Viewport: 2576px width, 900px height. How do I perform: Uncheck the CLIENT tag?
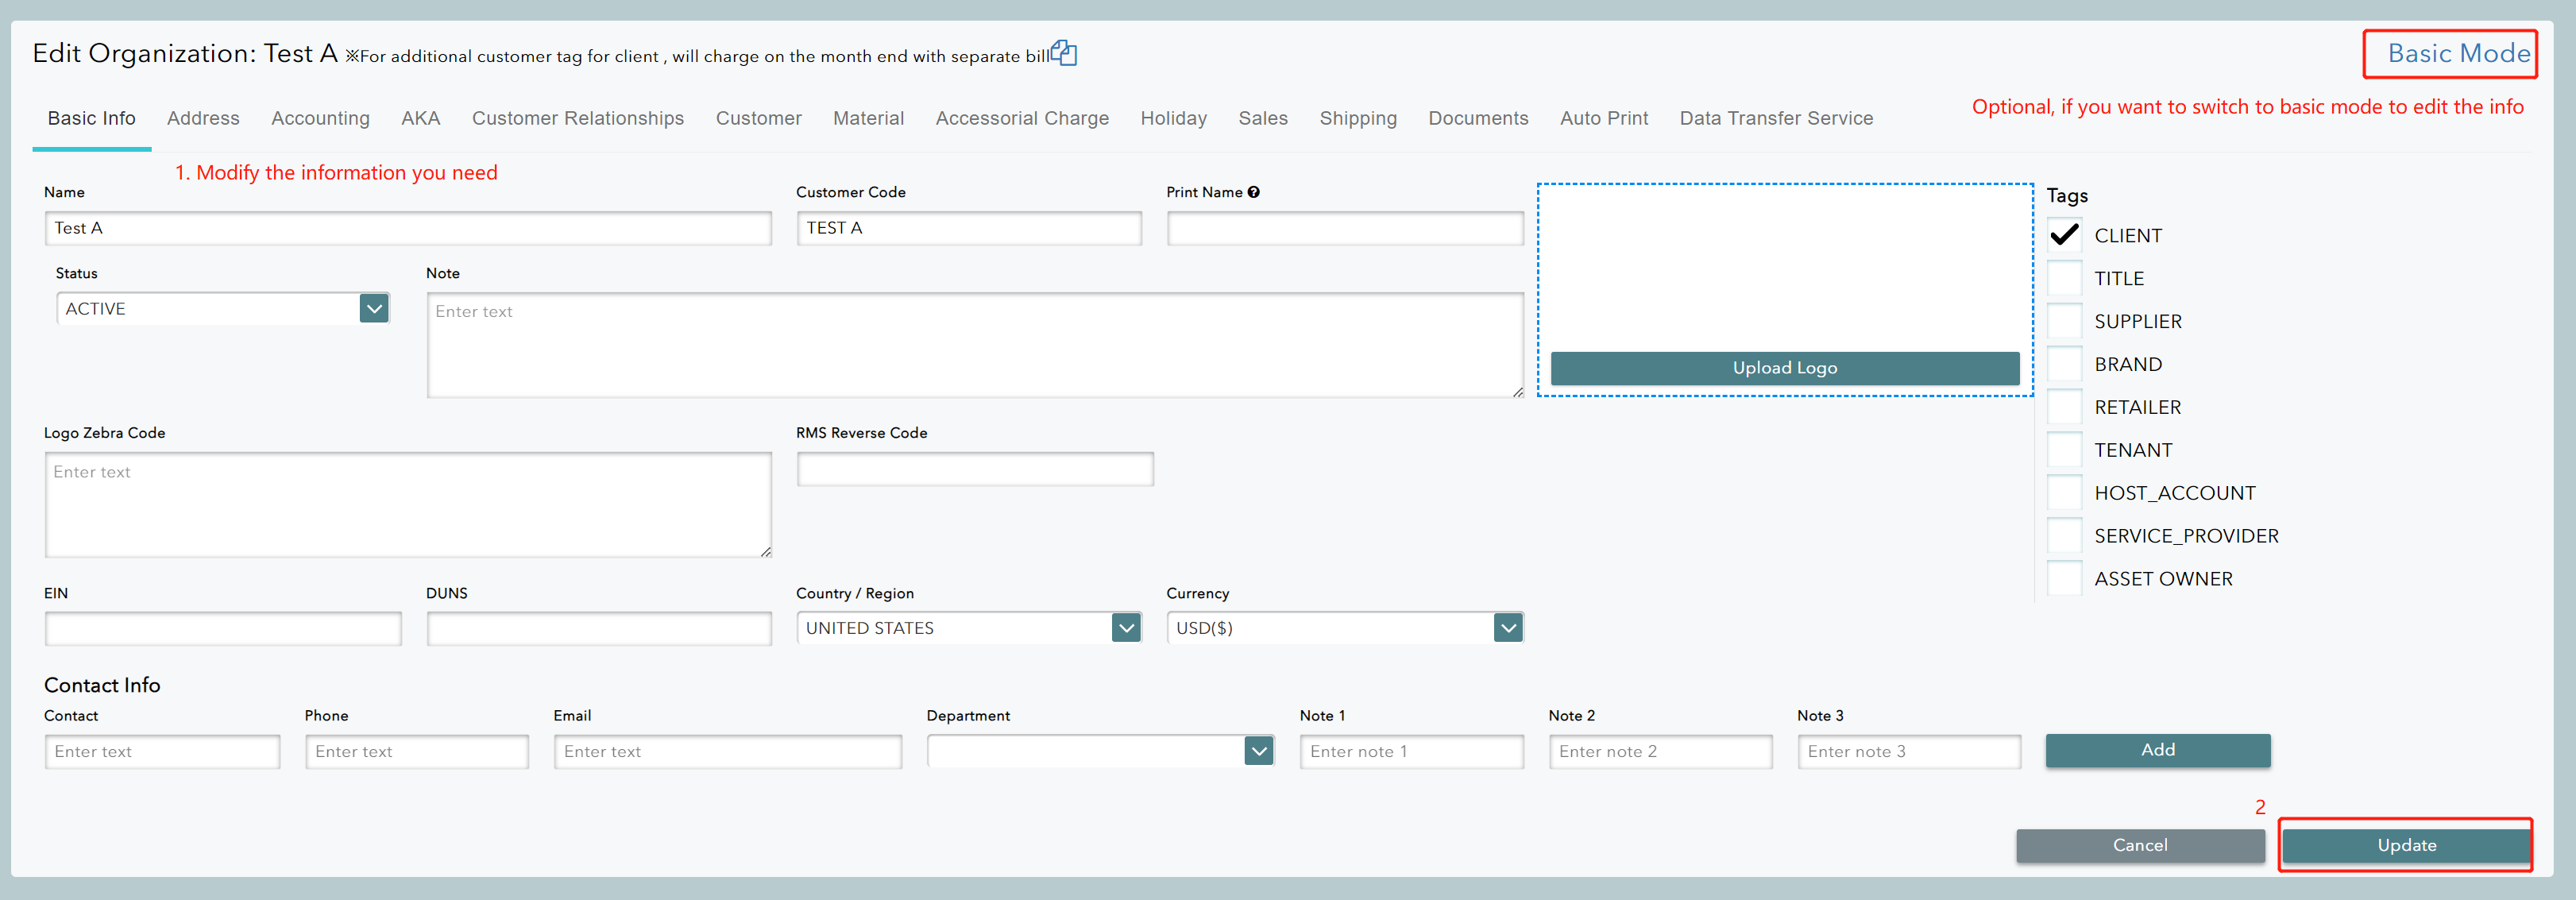pyautogui.click(x=2064, y=235)
